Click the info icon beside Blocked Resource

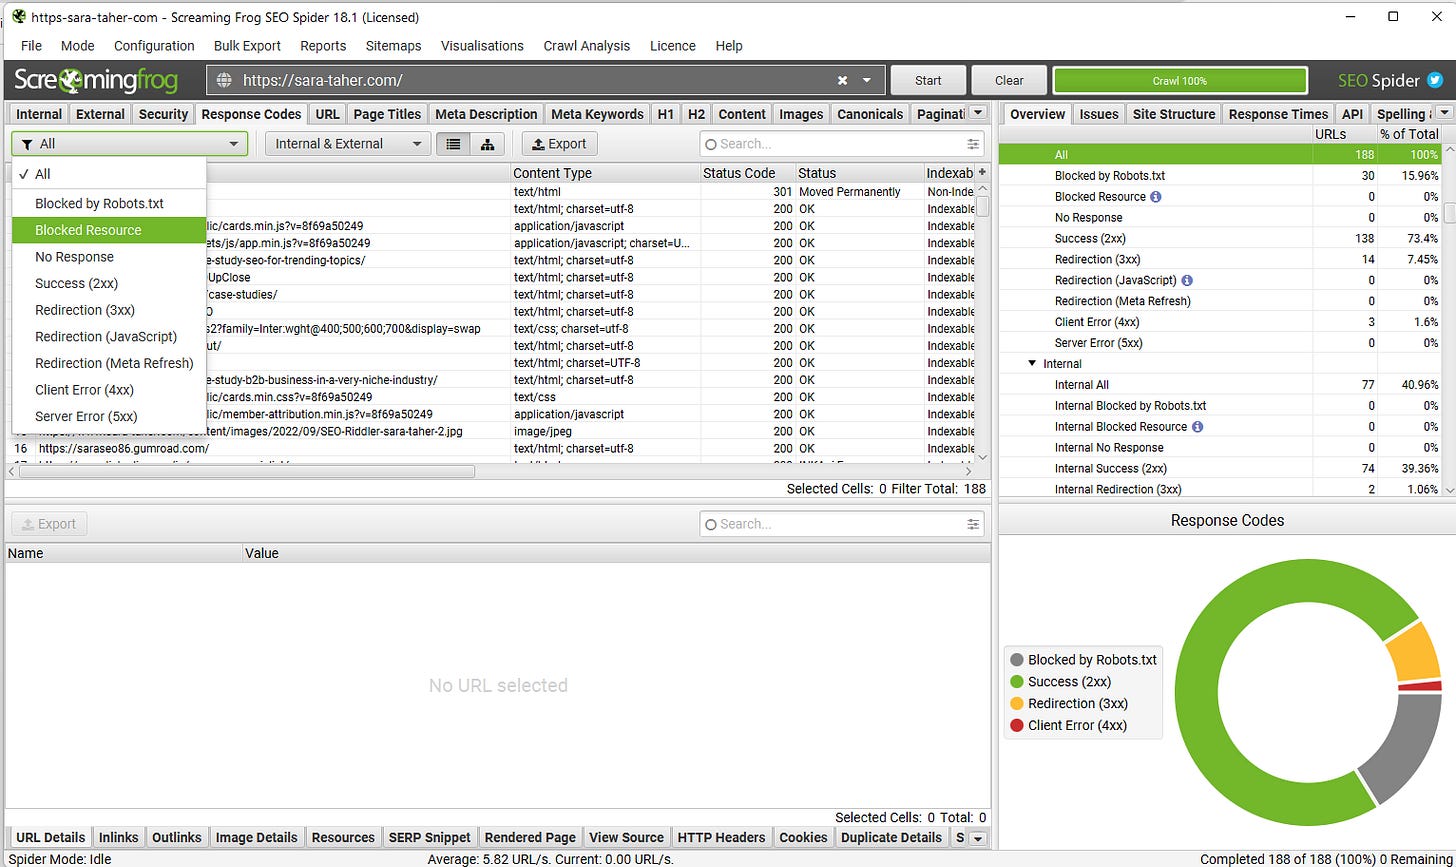coord(1156,197)
